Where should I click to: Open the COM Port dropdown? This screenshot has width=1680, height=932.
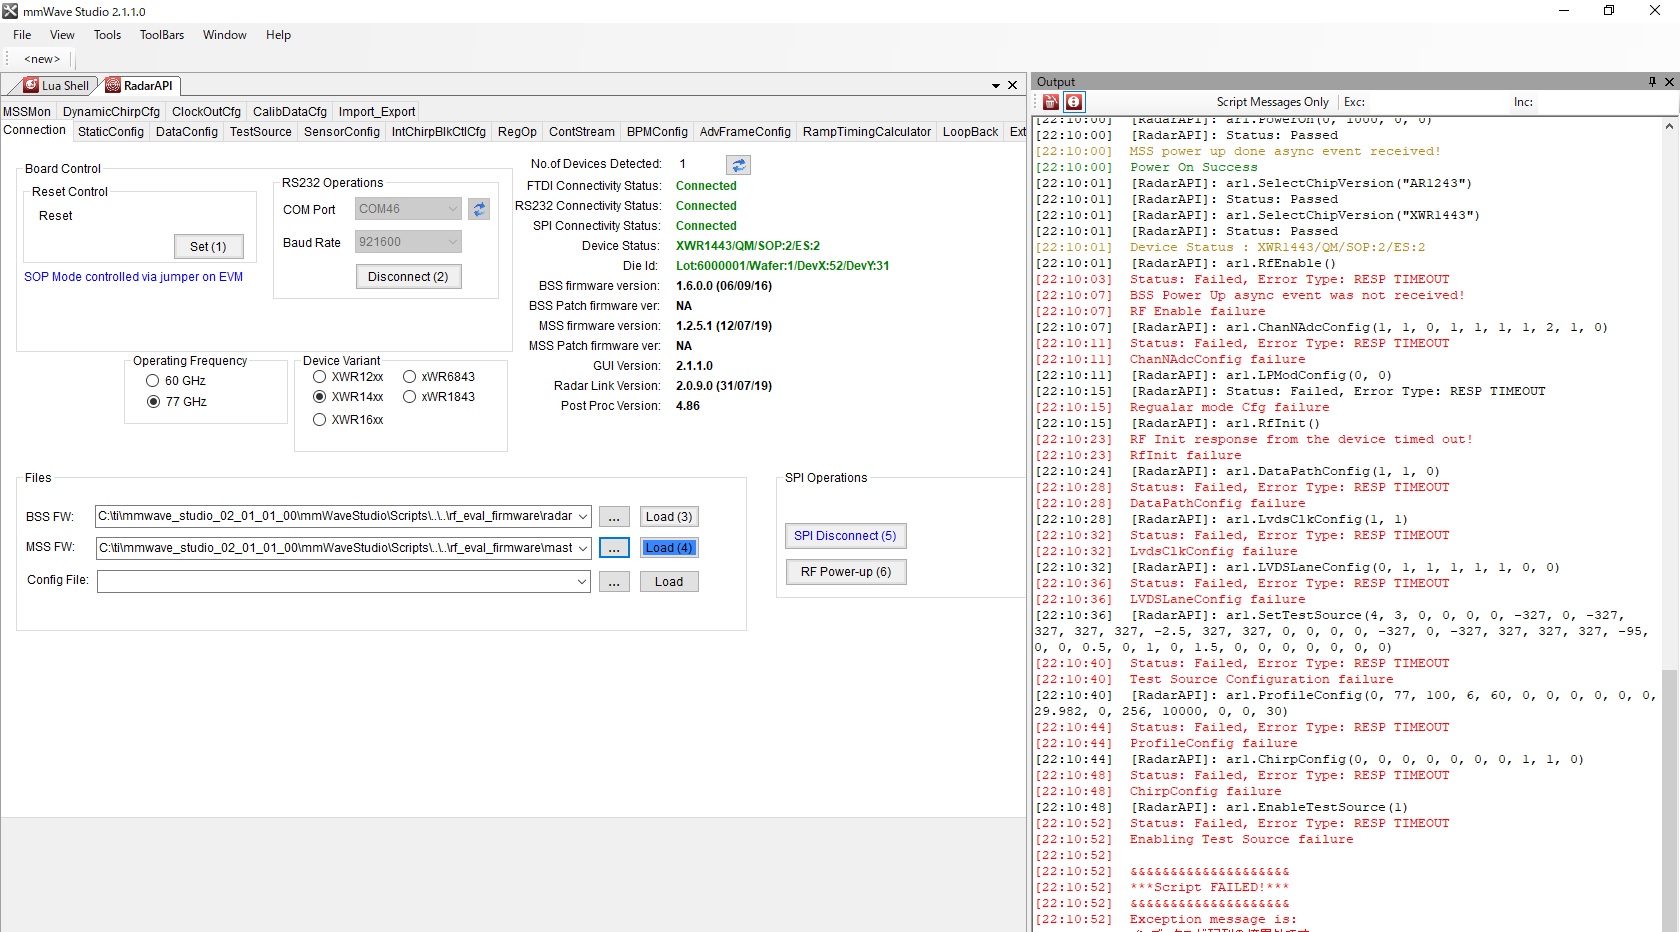pyautogui.click(x=452, y=209)
